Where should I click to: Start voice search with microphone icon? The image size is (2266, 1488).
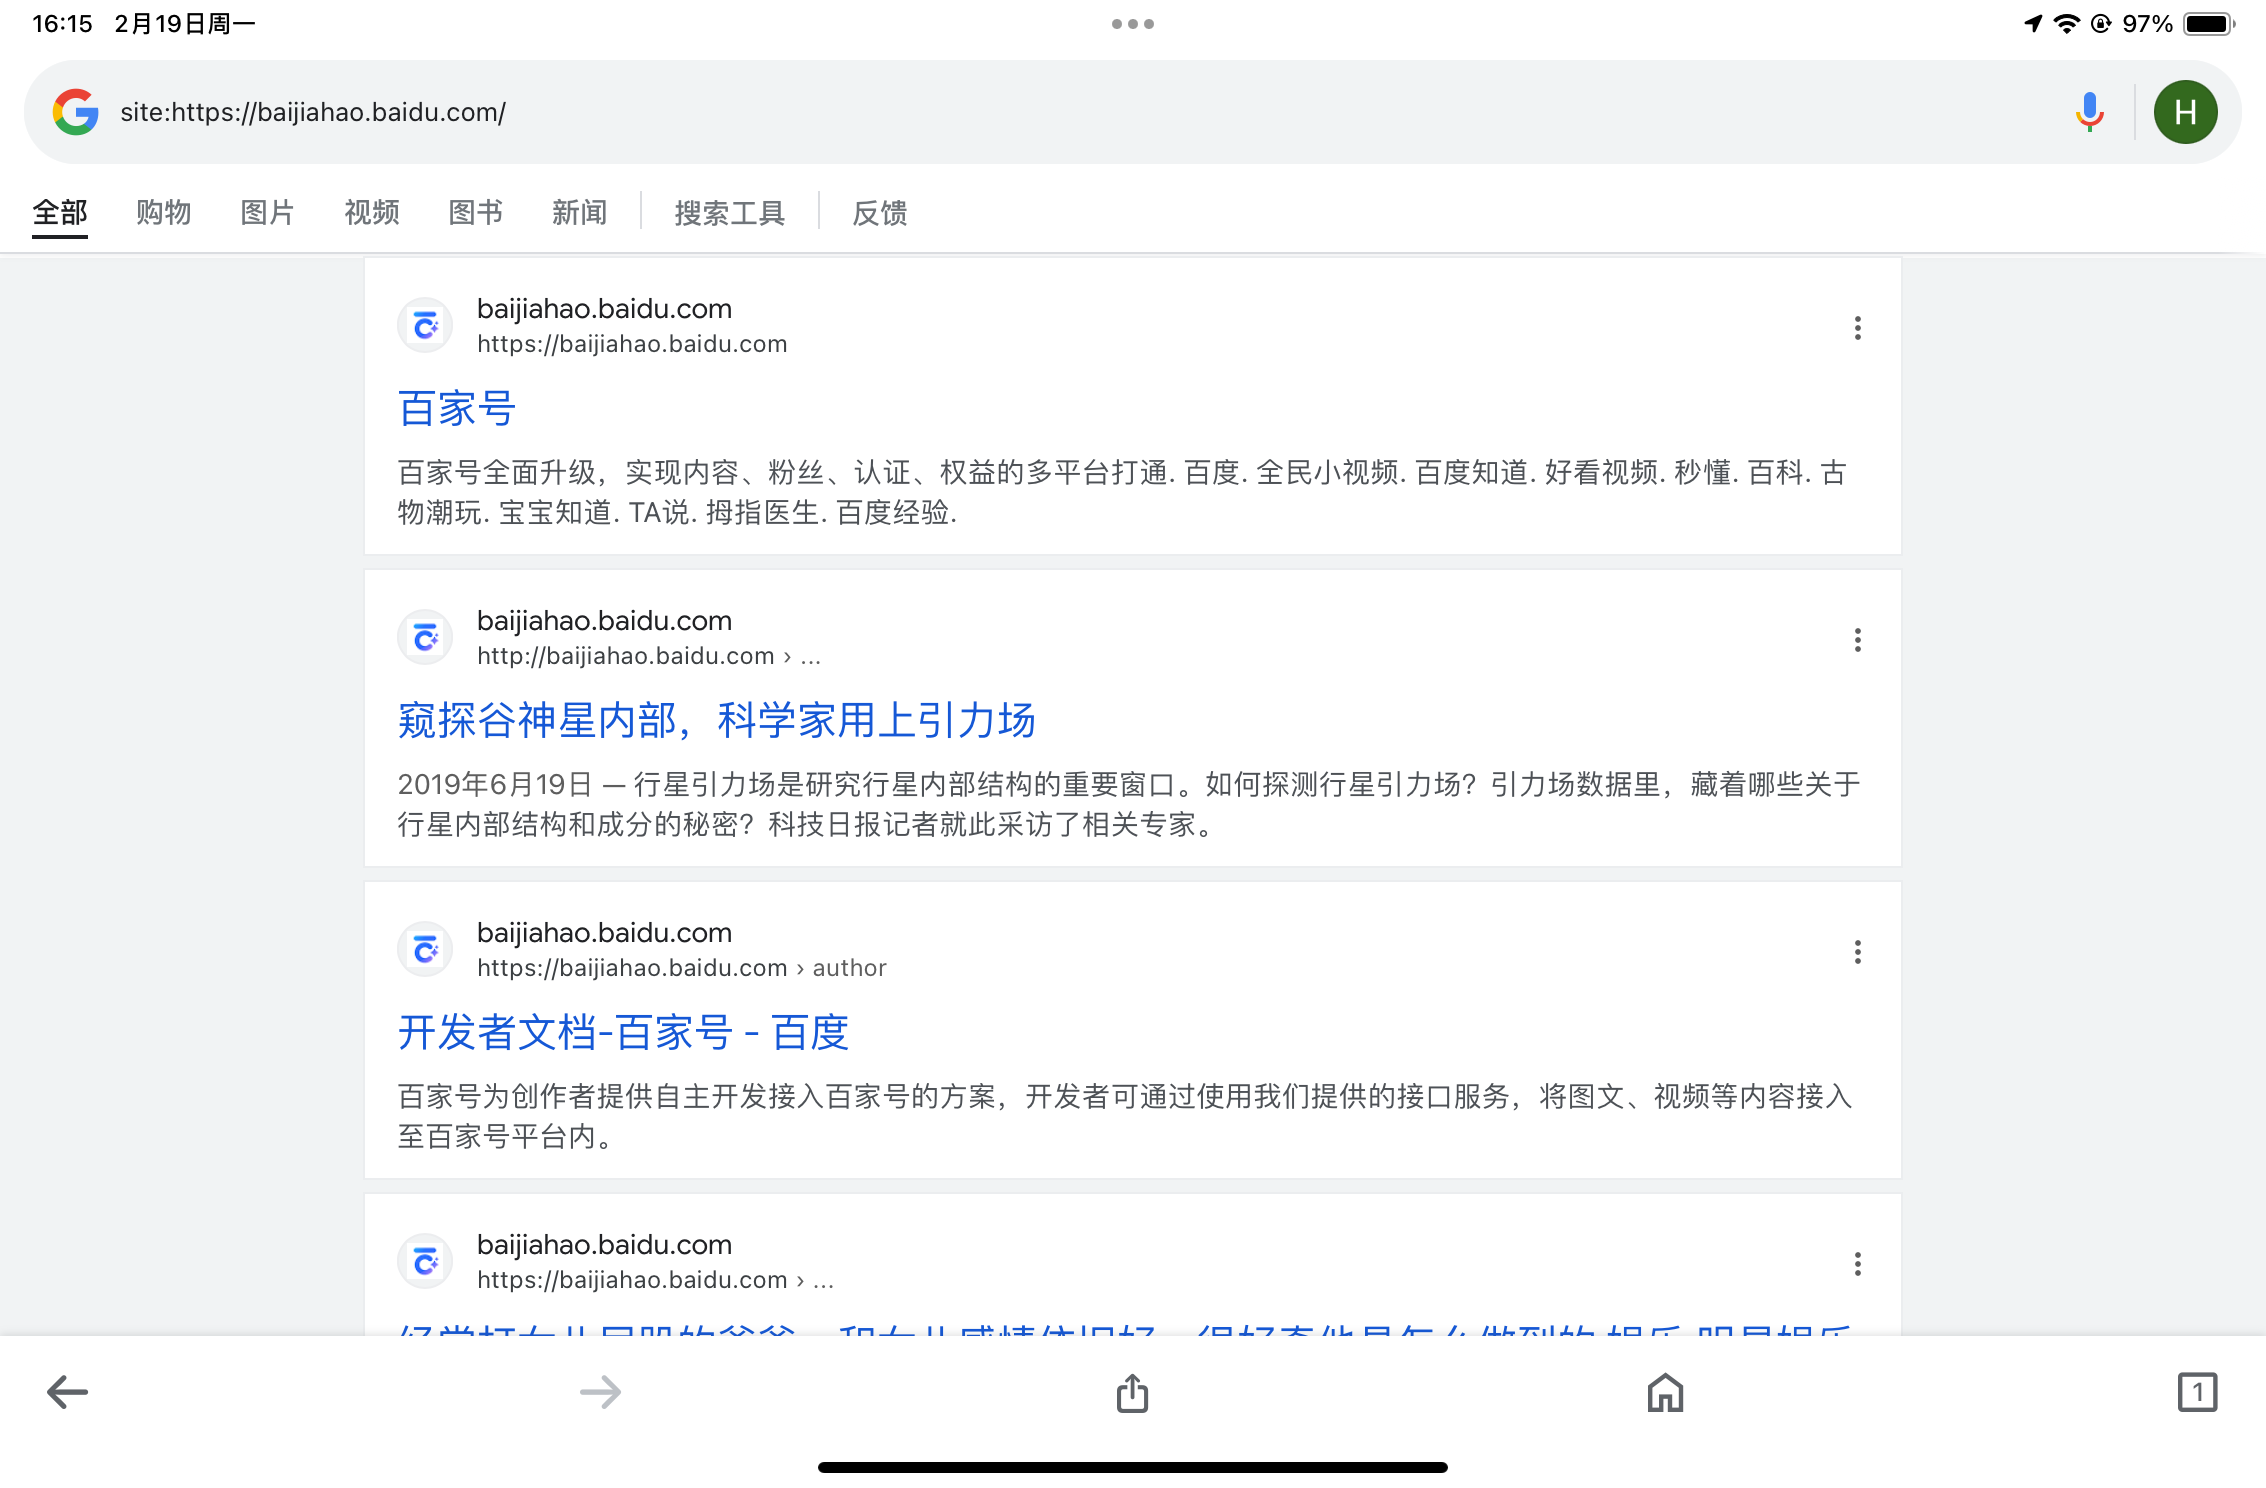point(2089,112)
